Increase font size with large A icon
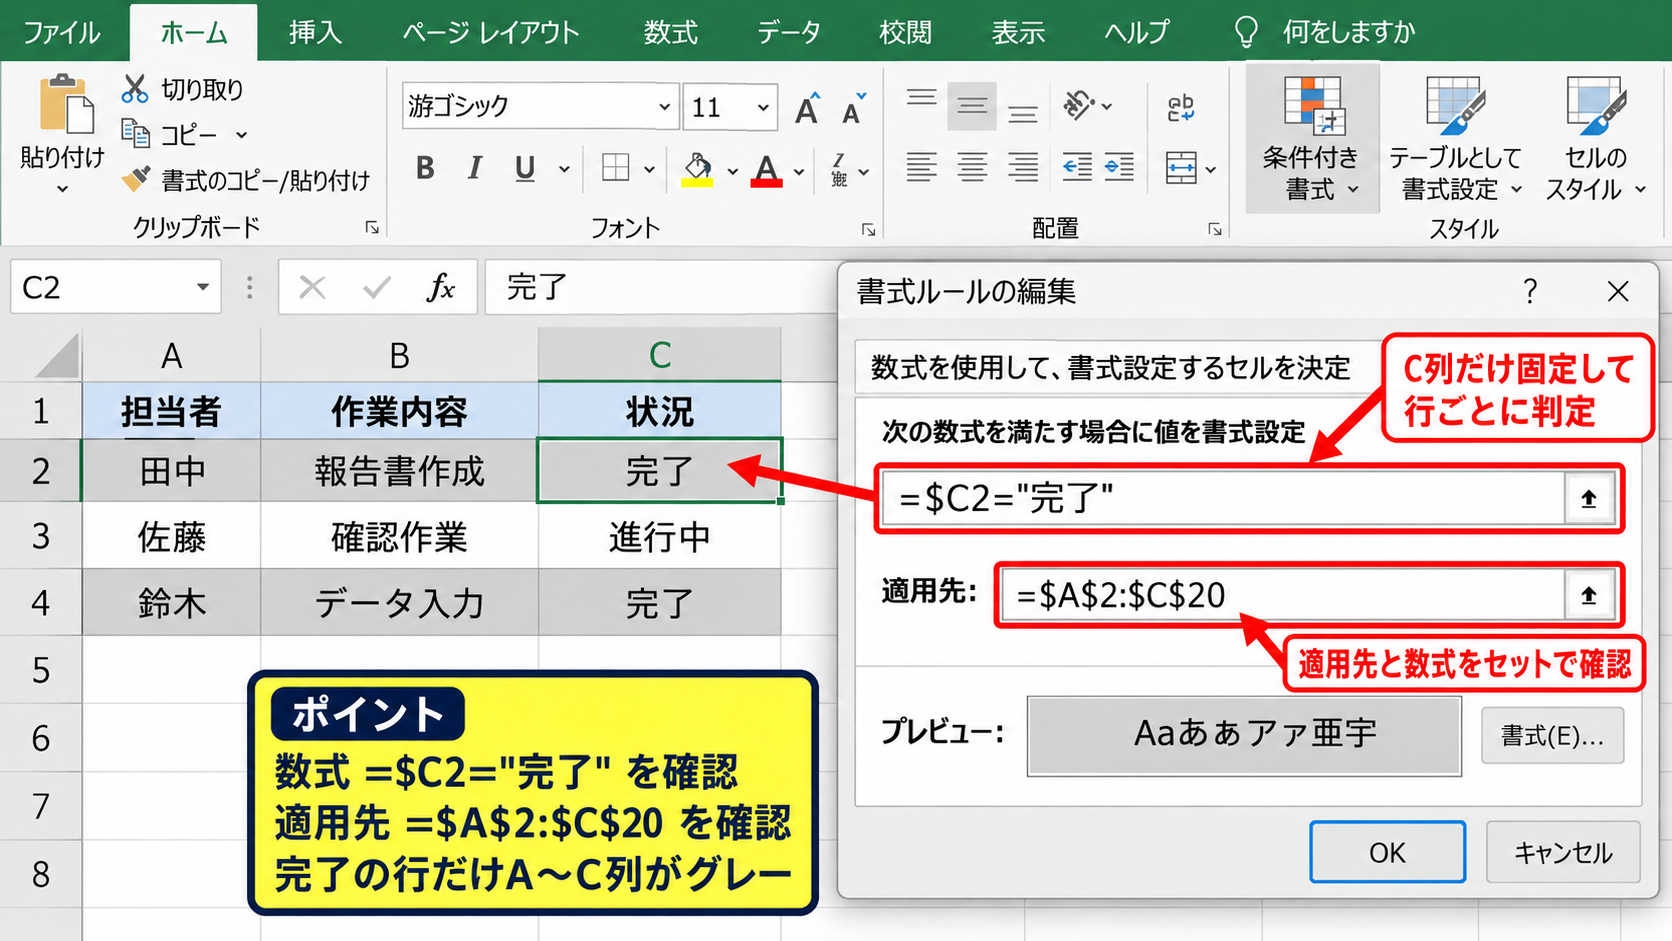Image resolution: width=1672 pixels, height=941 pixels. point(808,108)
